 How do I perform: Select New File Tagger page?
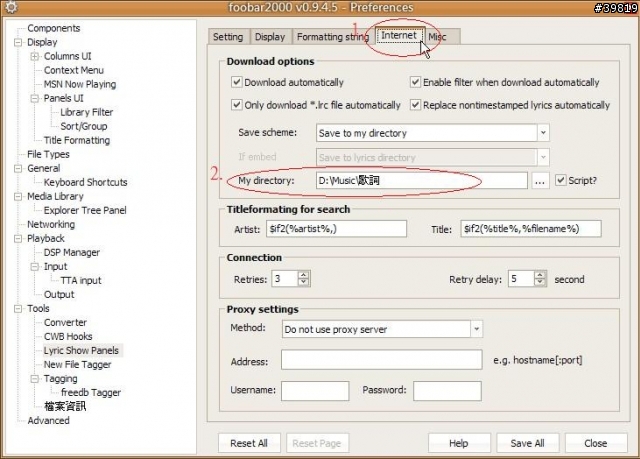click(77, 365)
